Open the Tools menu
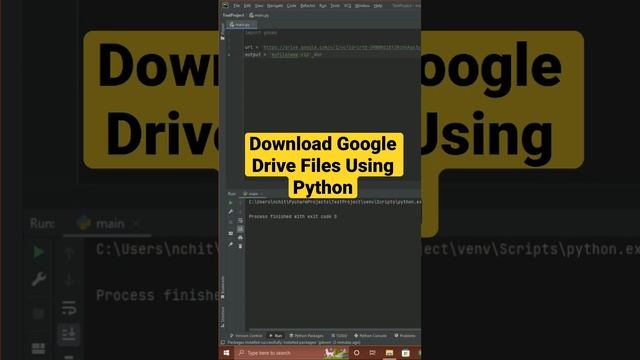This screenshot has width=640, height=360. (x=335, y=6)
